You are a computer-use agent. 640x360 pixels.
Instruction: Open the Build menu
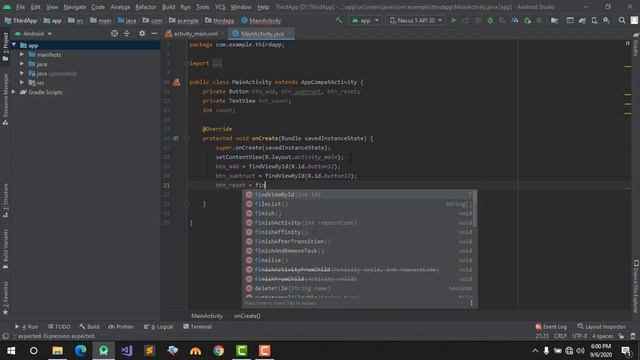click(169, 7)
